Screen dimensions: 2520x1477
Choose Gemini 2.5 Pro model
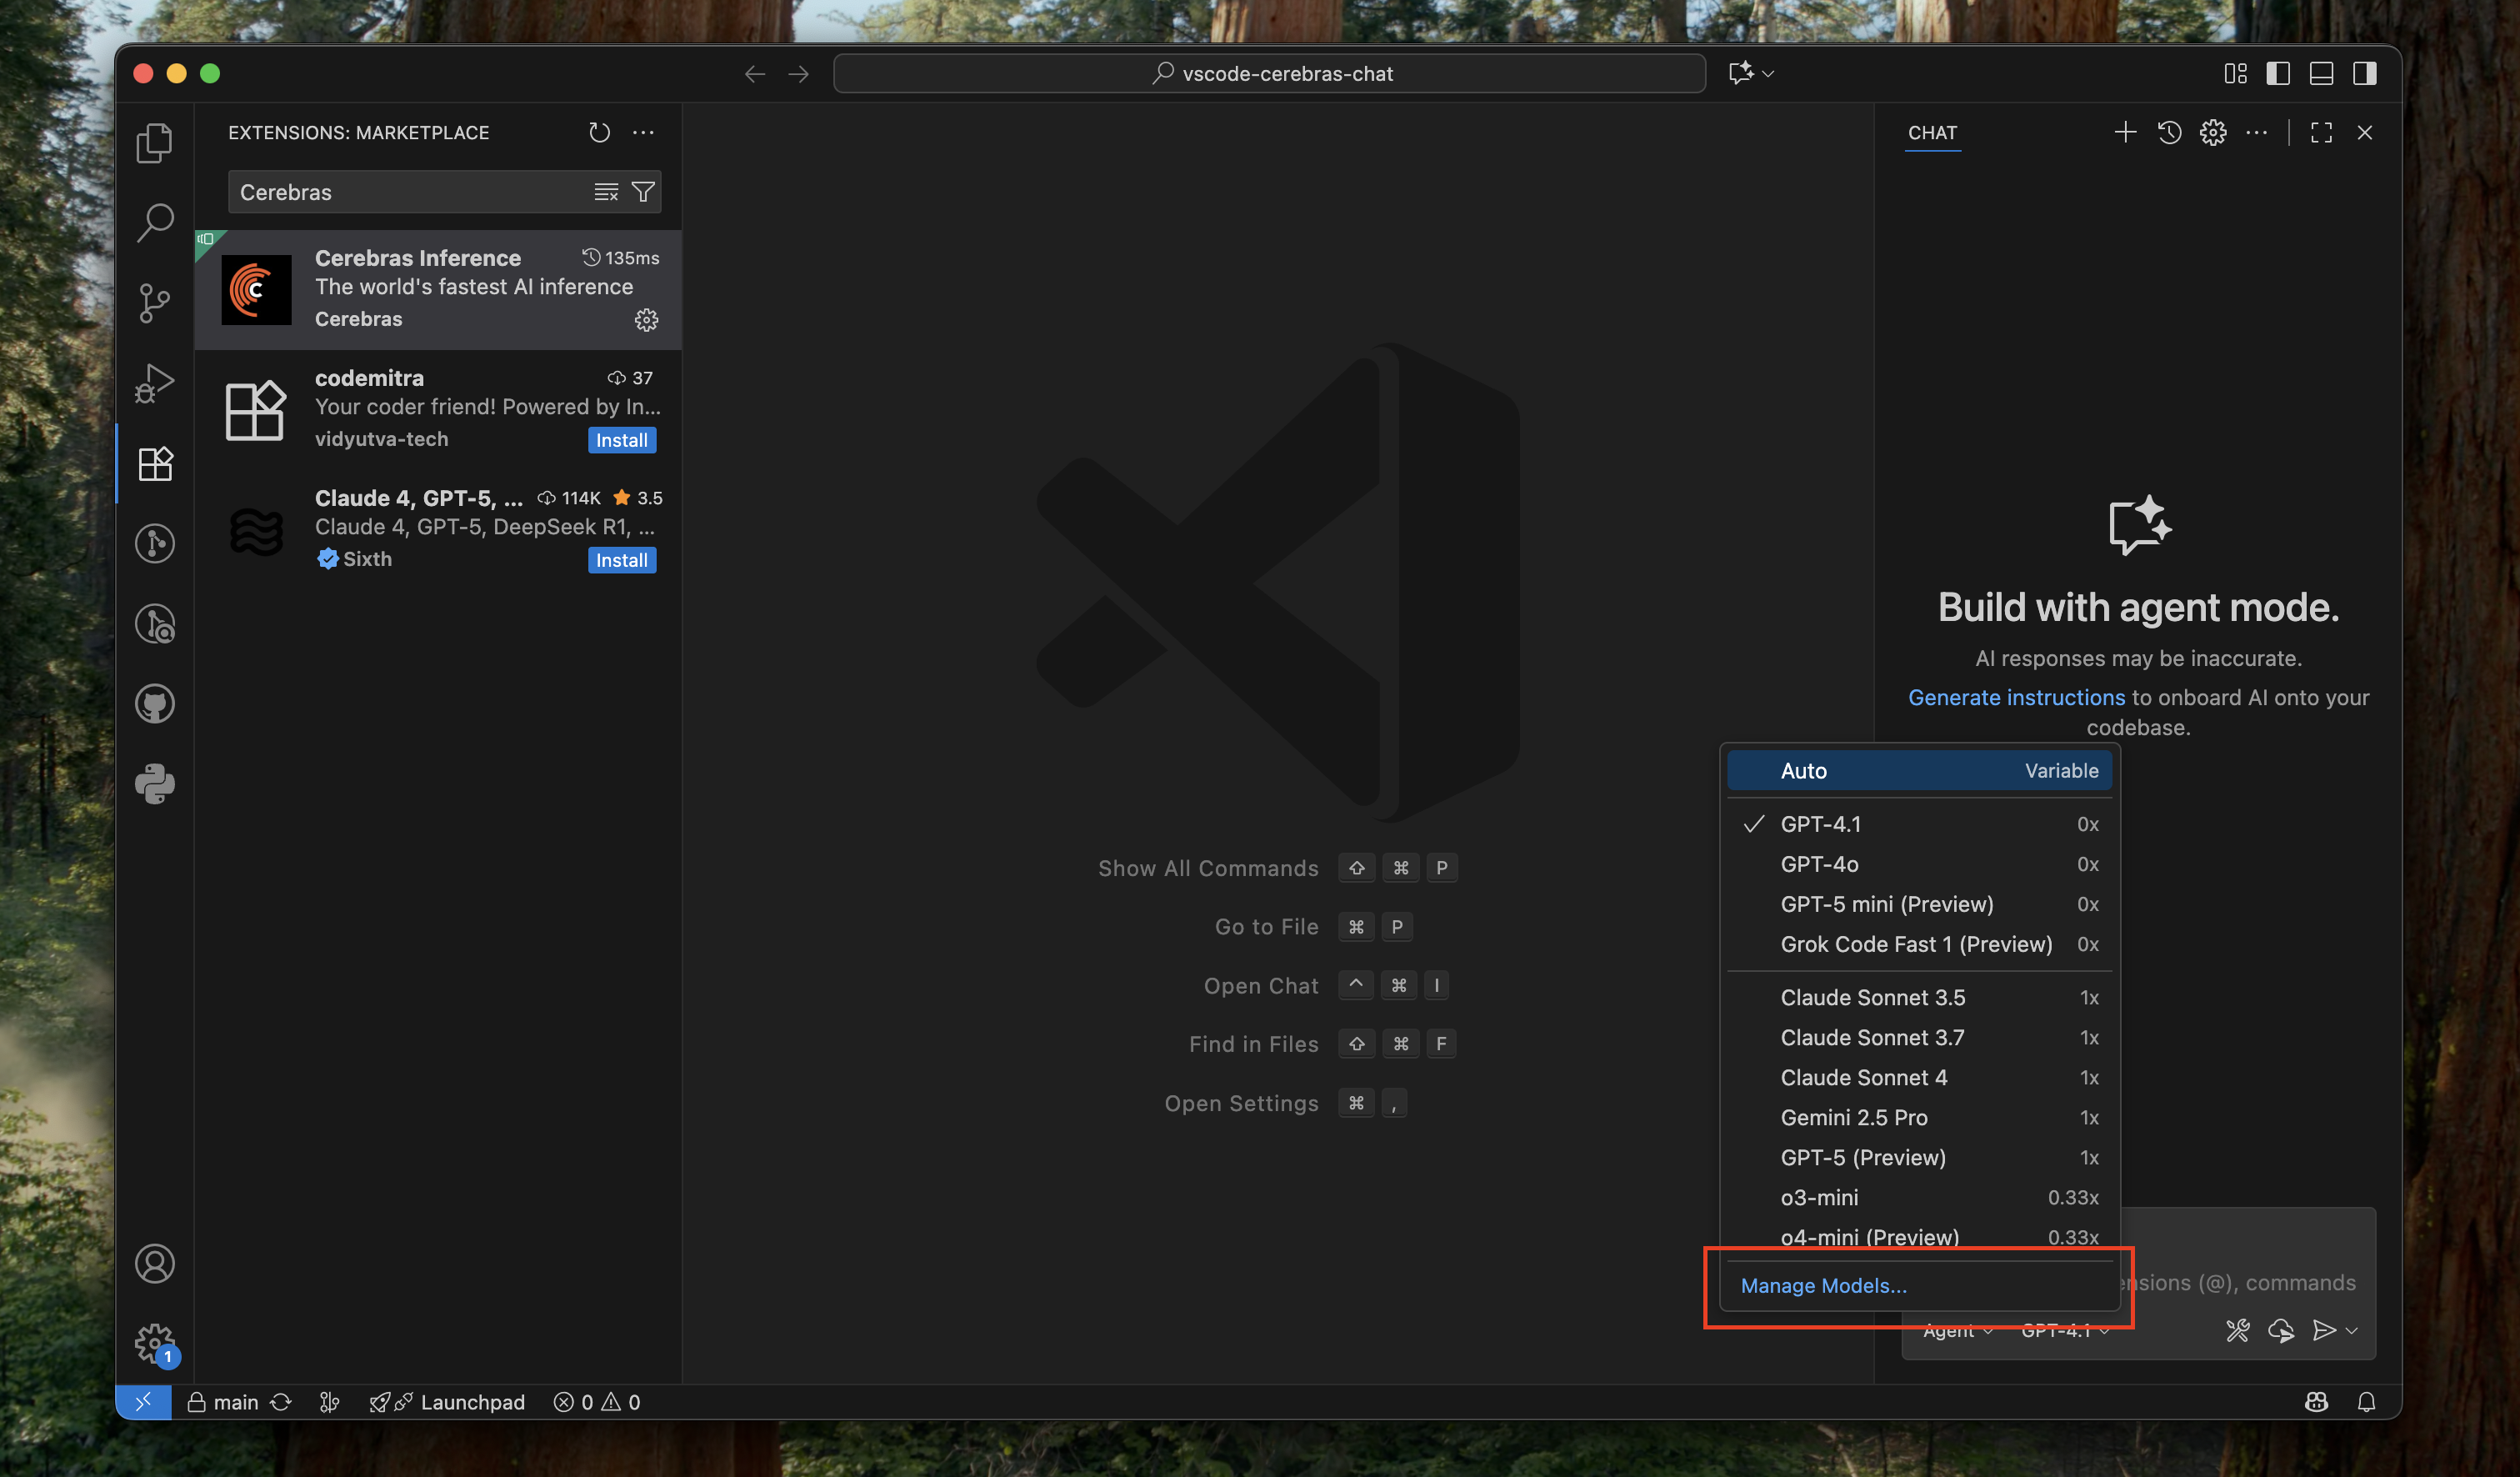coord(1854,1117)
